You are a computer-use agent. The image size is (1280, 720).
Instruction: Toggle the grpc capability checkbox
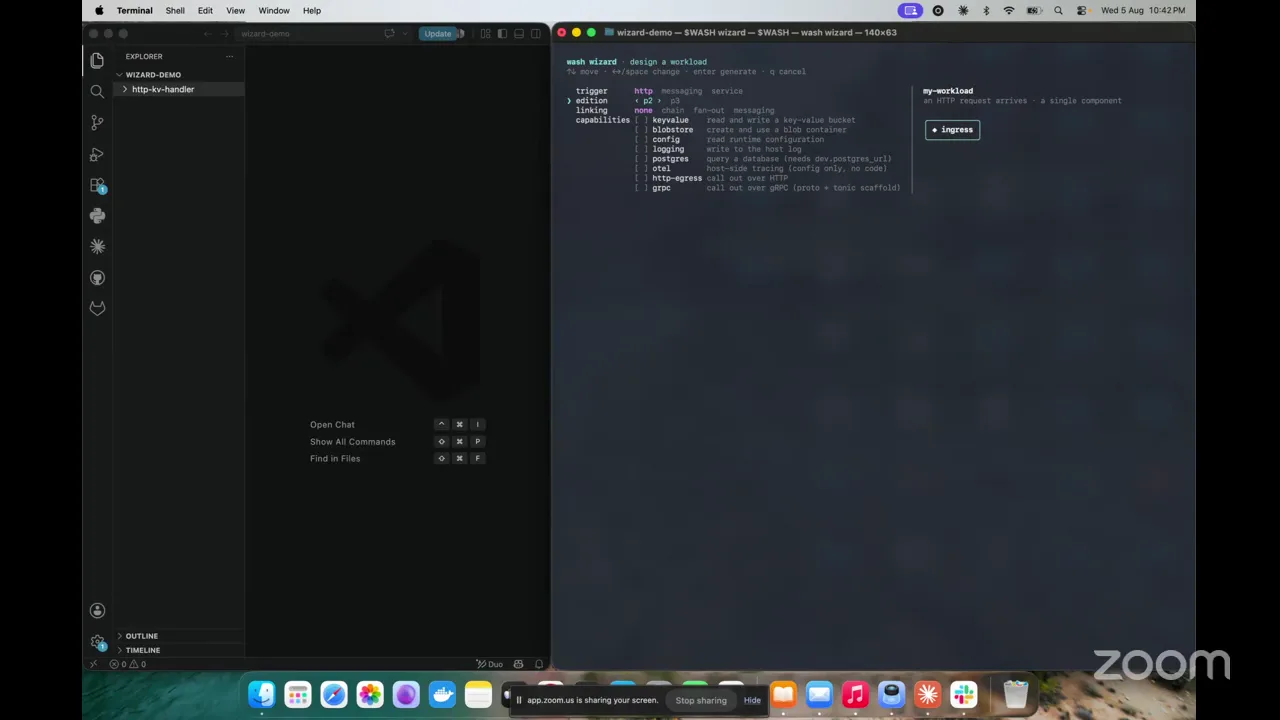point(641,188)
